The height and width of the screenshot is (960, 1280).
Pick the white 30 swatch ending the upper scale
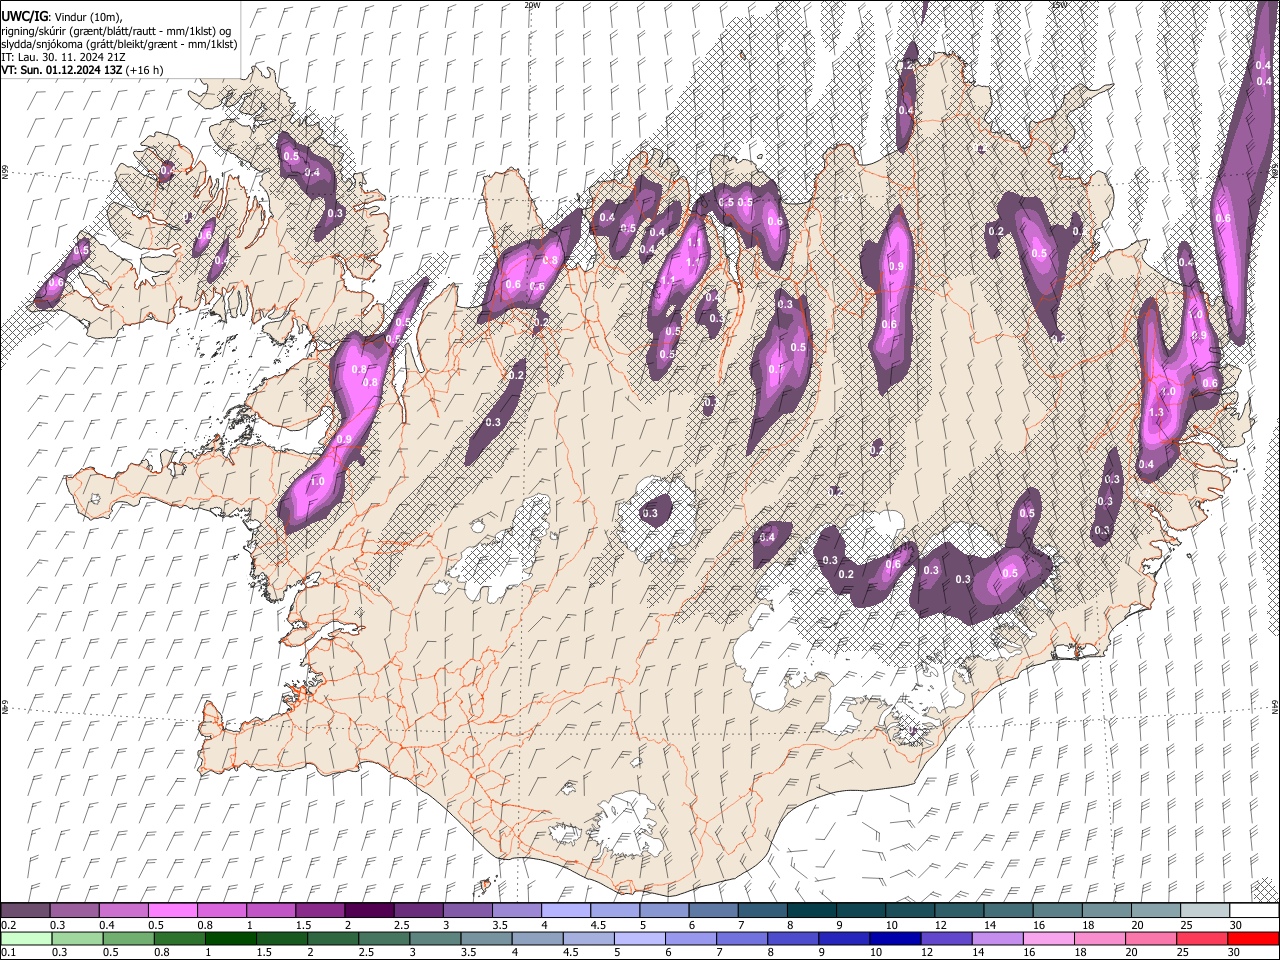[1254, 911]
